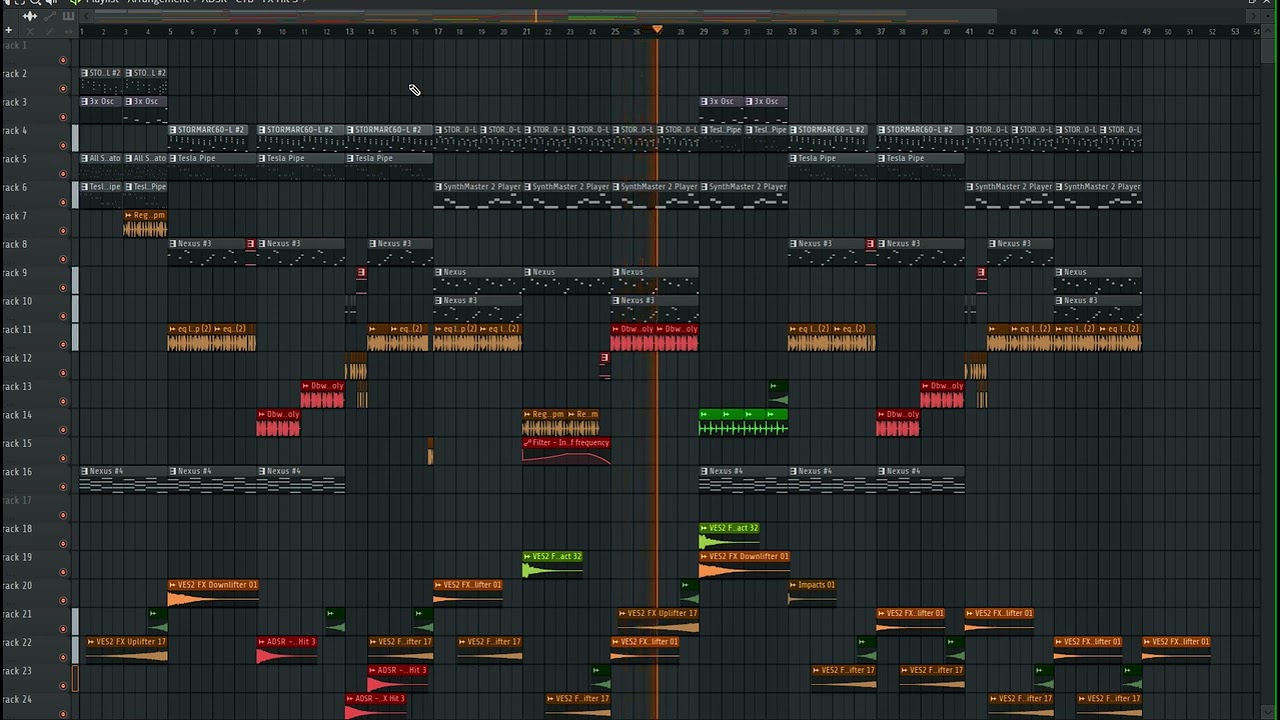Open clip menu of Filter frequency automation clip
Viewport: 1280px width, 720px height.
click(x=527, y=443)
